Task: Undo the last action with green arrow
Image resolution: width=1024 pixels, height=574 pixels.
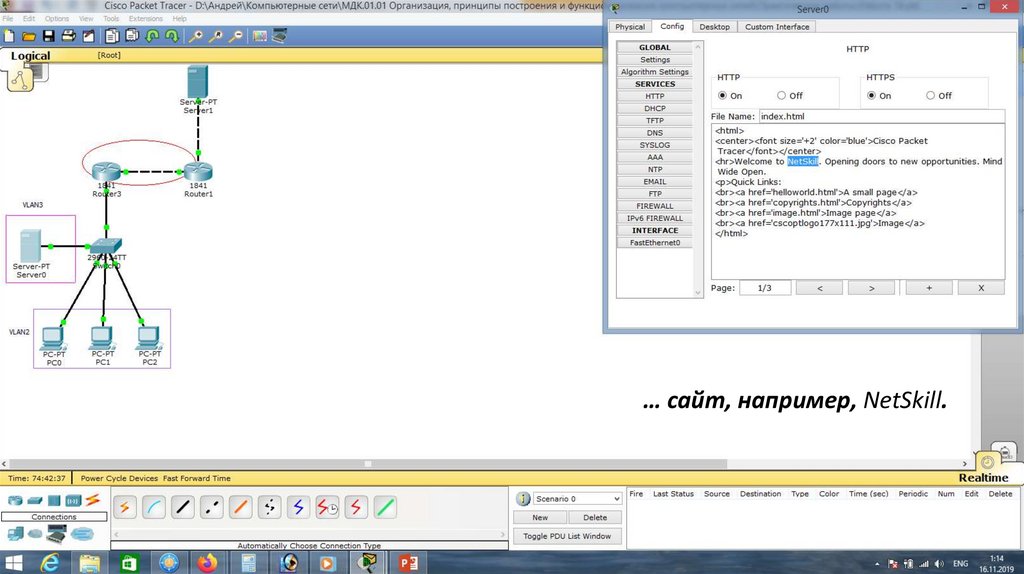Action: [x=152, y=37]
